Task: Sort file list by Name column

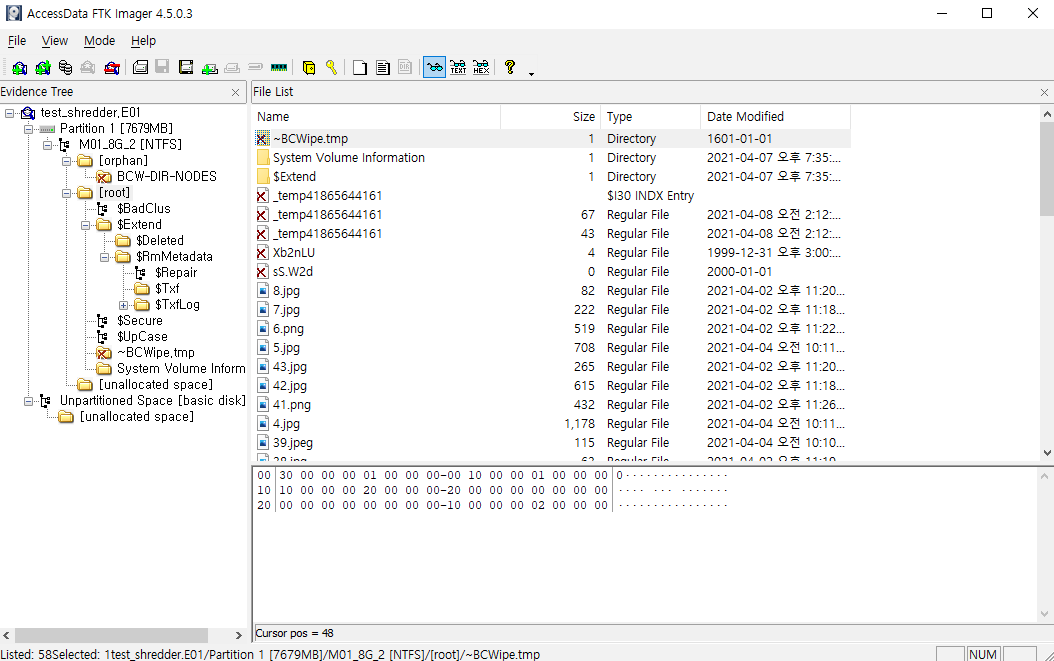Action: (376, 117)
